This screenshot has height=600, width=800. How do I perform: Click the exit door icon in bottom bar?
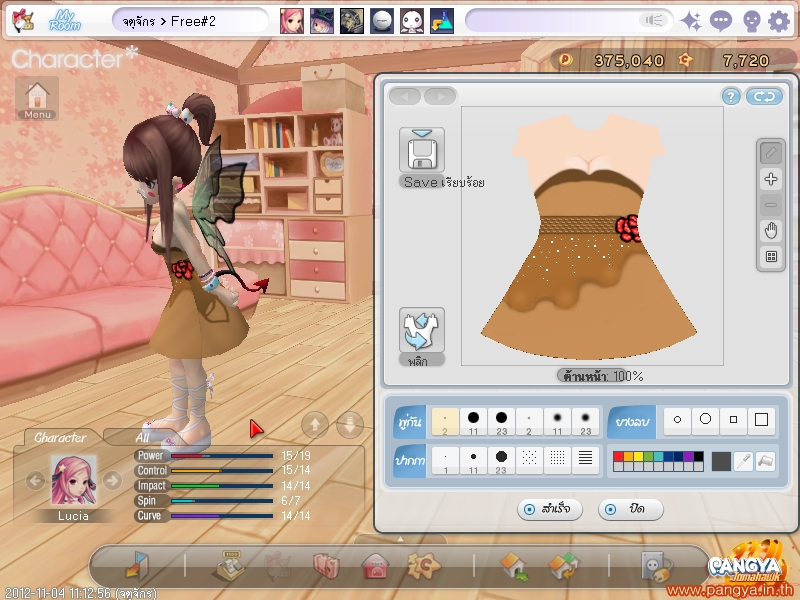[x=136, y=566]
